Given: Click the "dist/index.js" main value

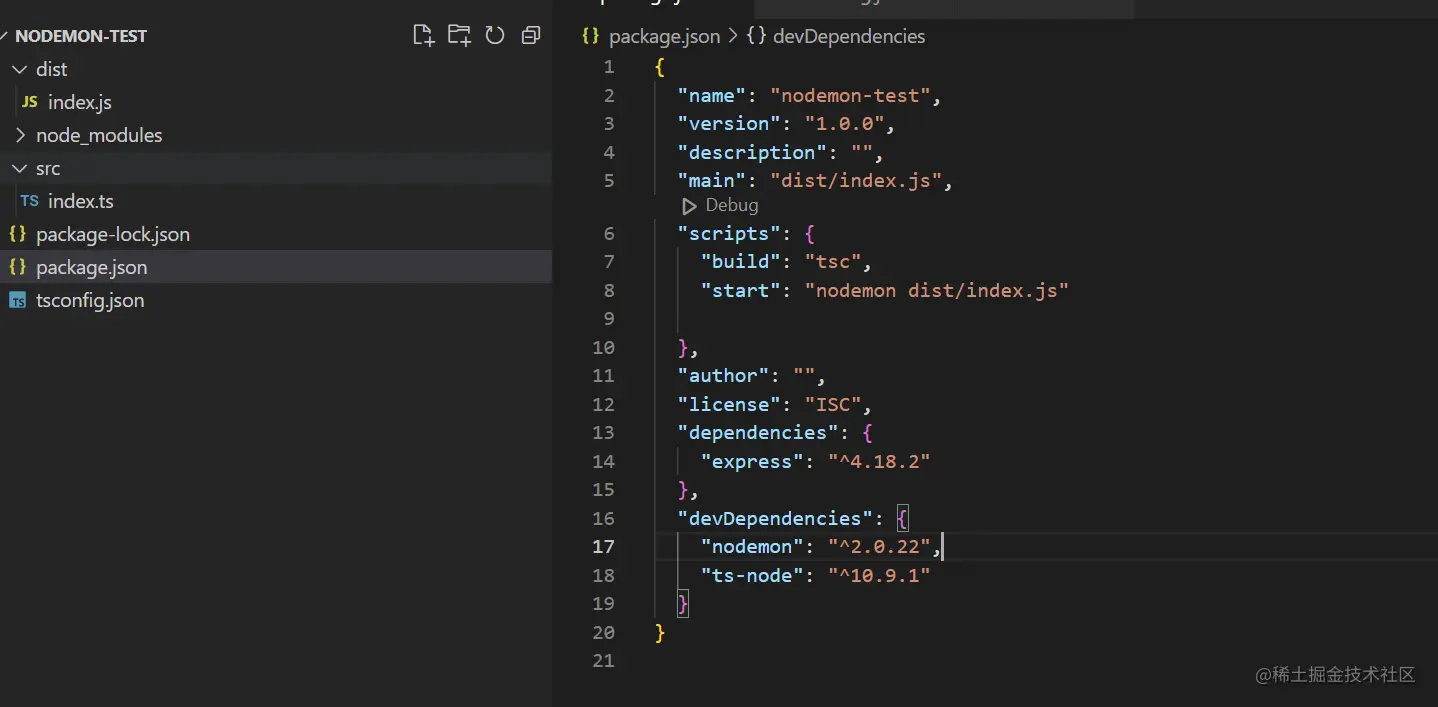Looking at the screenshot, I should 857,180.
